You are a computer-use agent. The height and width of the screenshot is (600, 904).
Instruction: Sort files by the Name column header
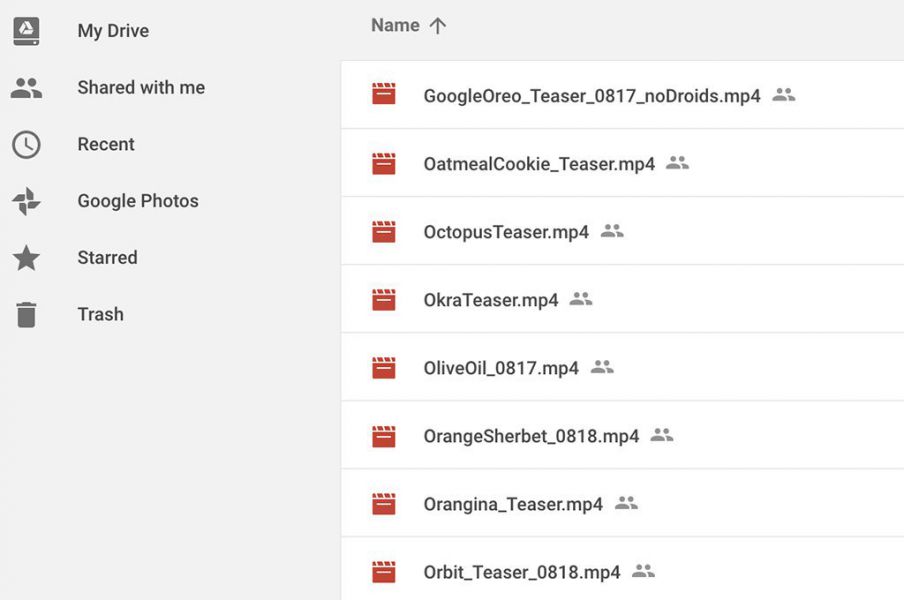coord(396,25)
